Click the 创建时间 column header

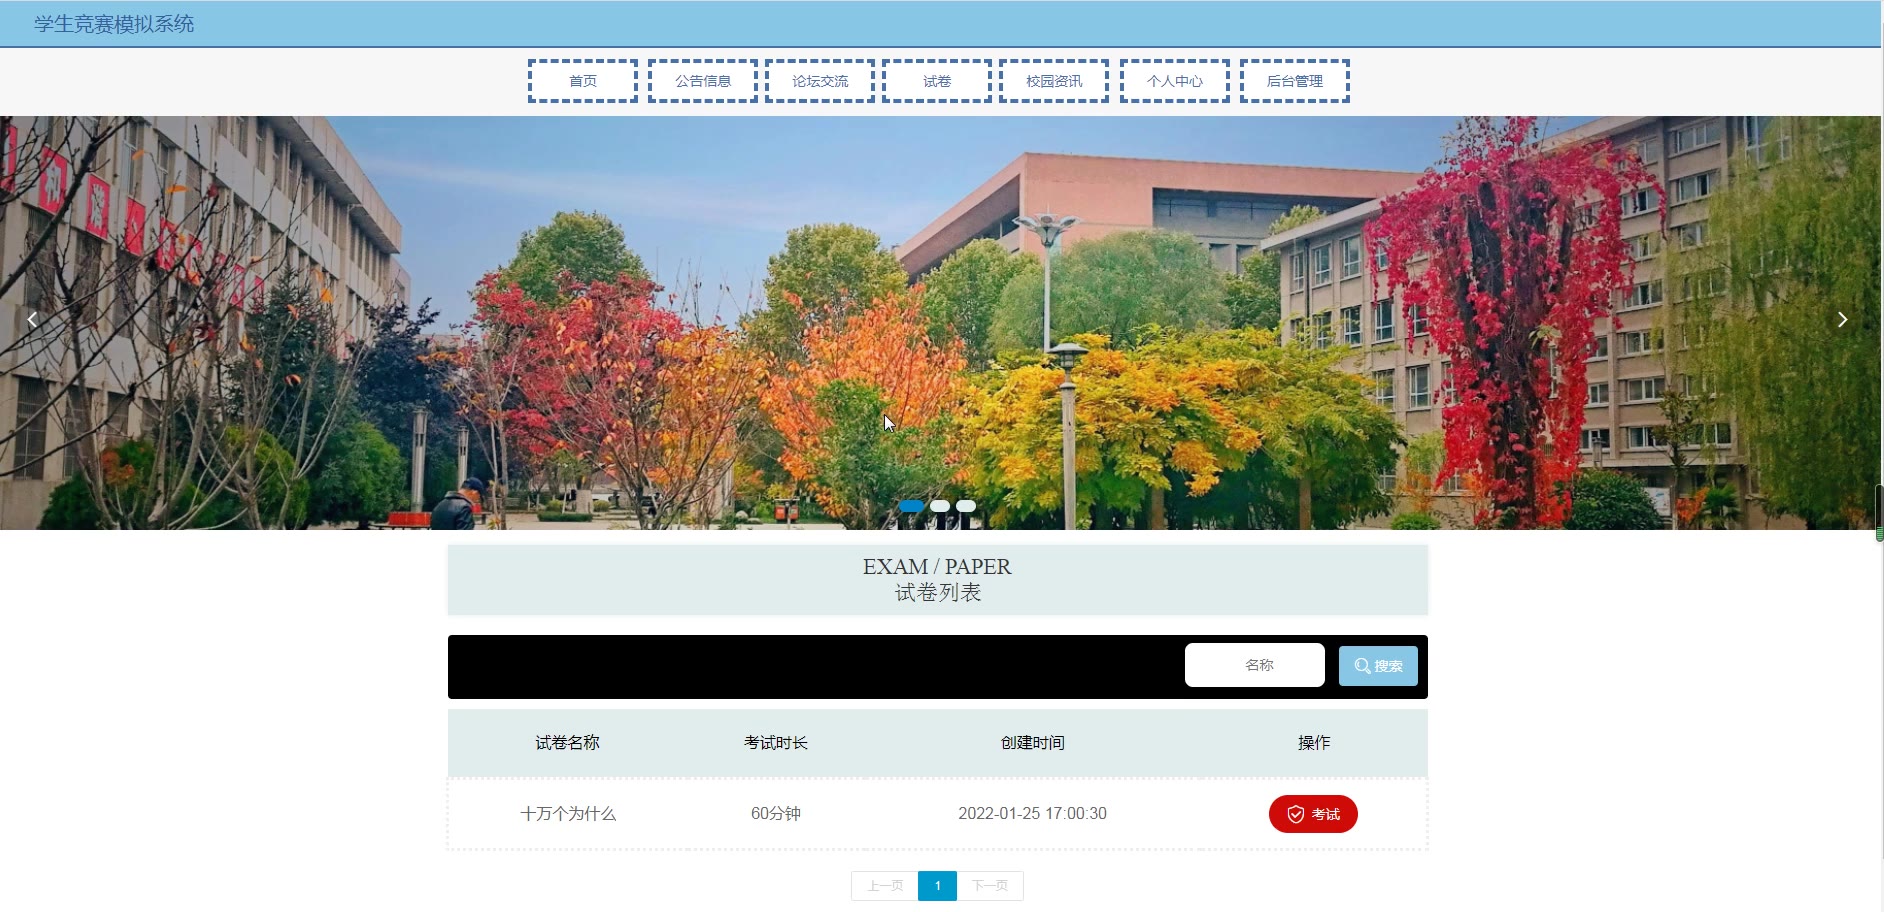point(1032,743)
